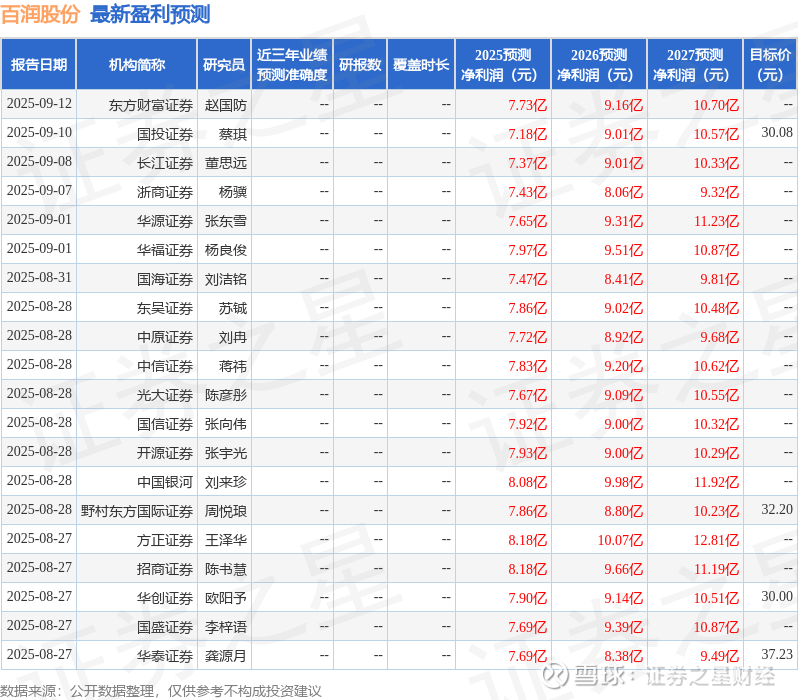This screenshot has height=700, width=798.
Task: Click the target price 37.23
Action: [777, 655]
